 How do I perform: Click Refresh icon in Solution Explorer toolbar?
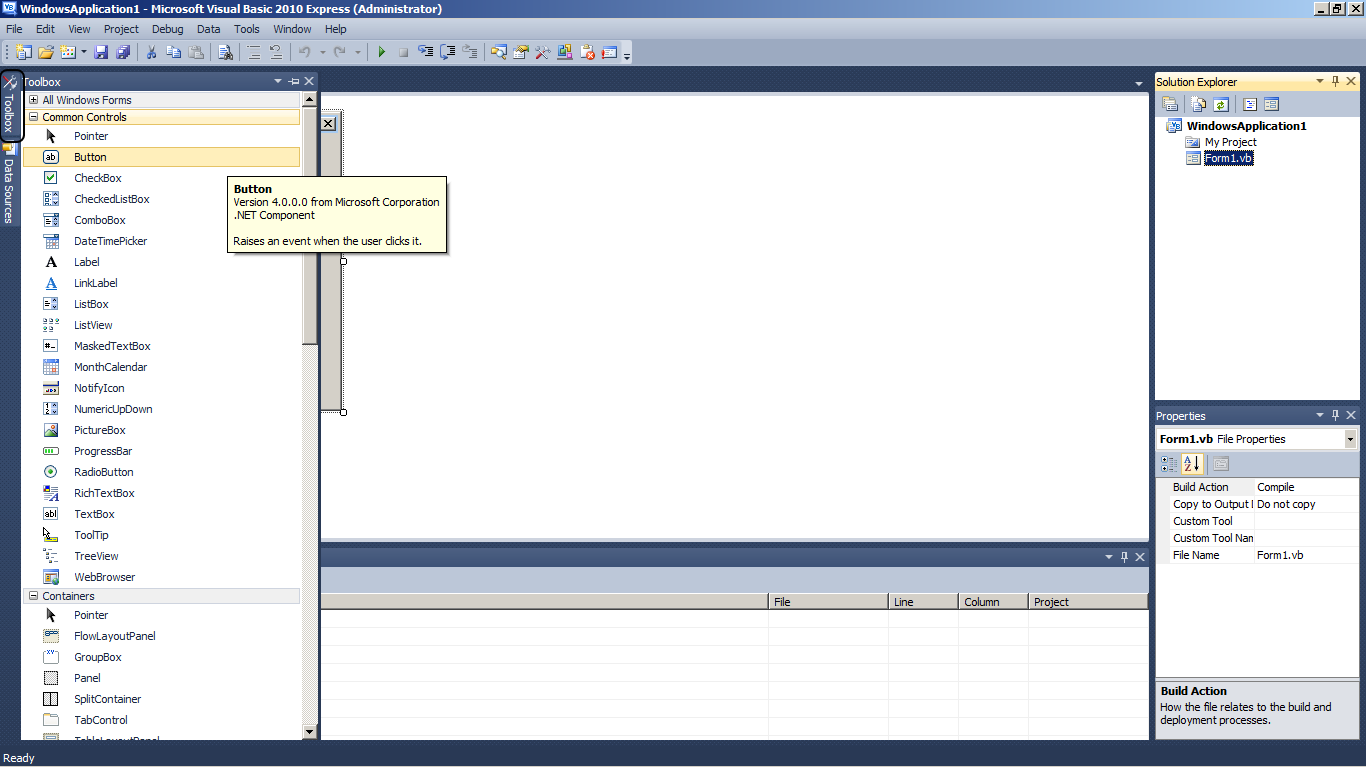1220,104
